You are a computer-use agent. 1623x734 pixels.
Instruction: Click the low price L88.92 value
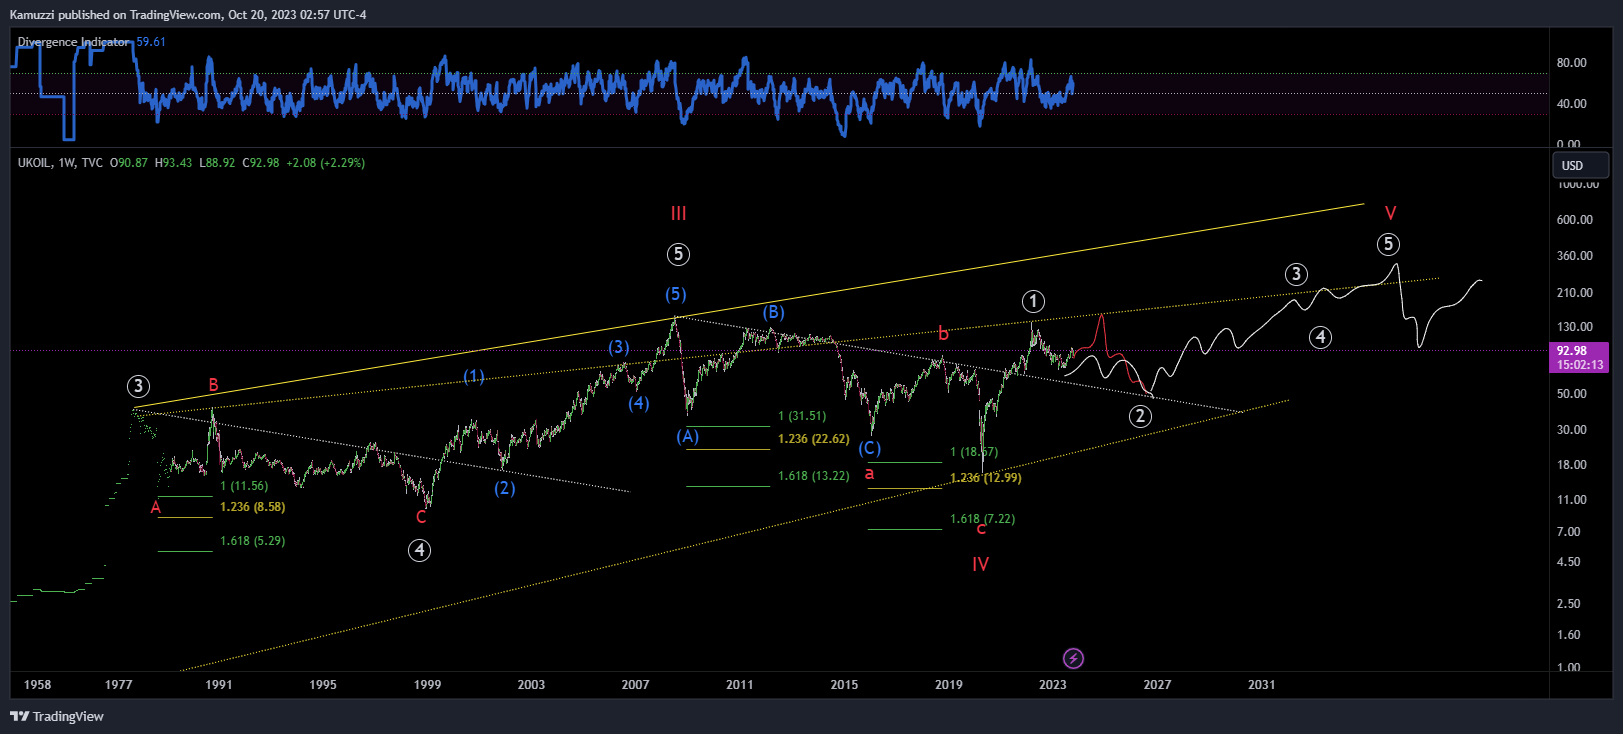click(x=217, y=163)
